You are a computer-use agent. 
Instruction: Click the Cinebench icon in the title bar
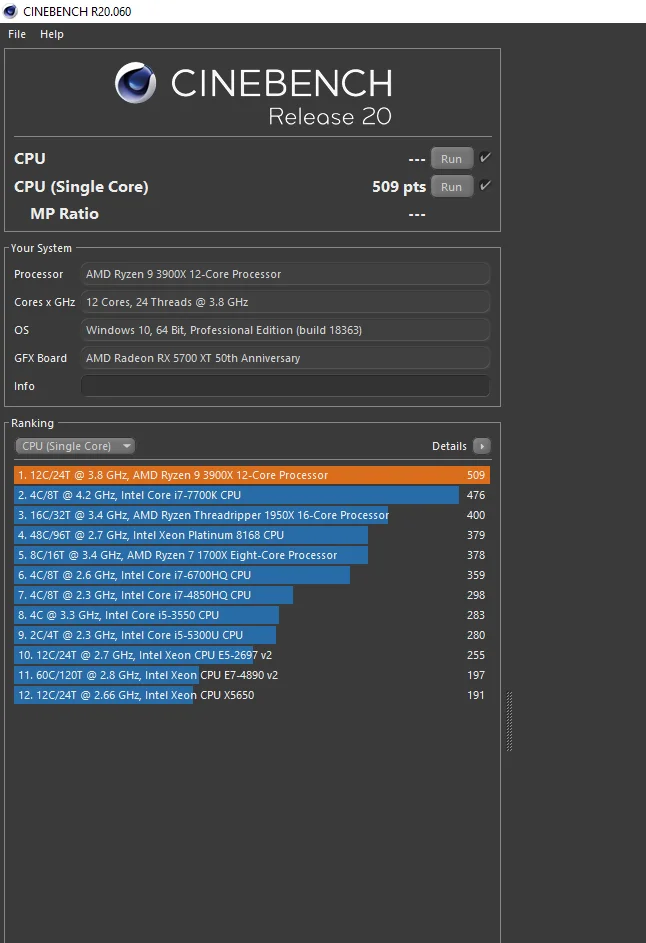point(10,11)
